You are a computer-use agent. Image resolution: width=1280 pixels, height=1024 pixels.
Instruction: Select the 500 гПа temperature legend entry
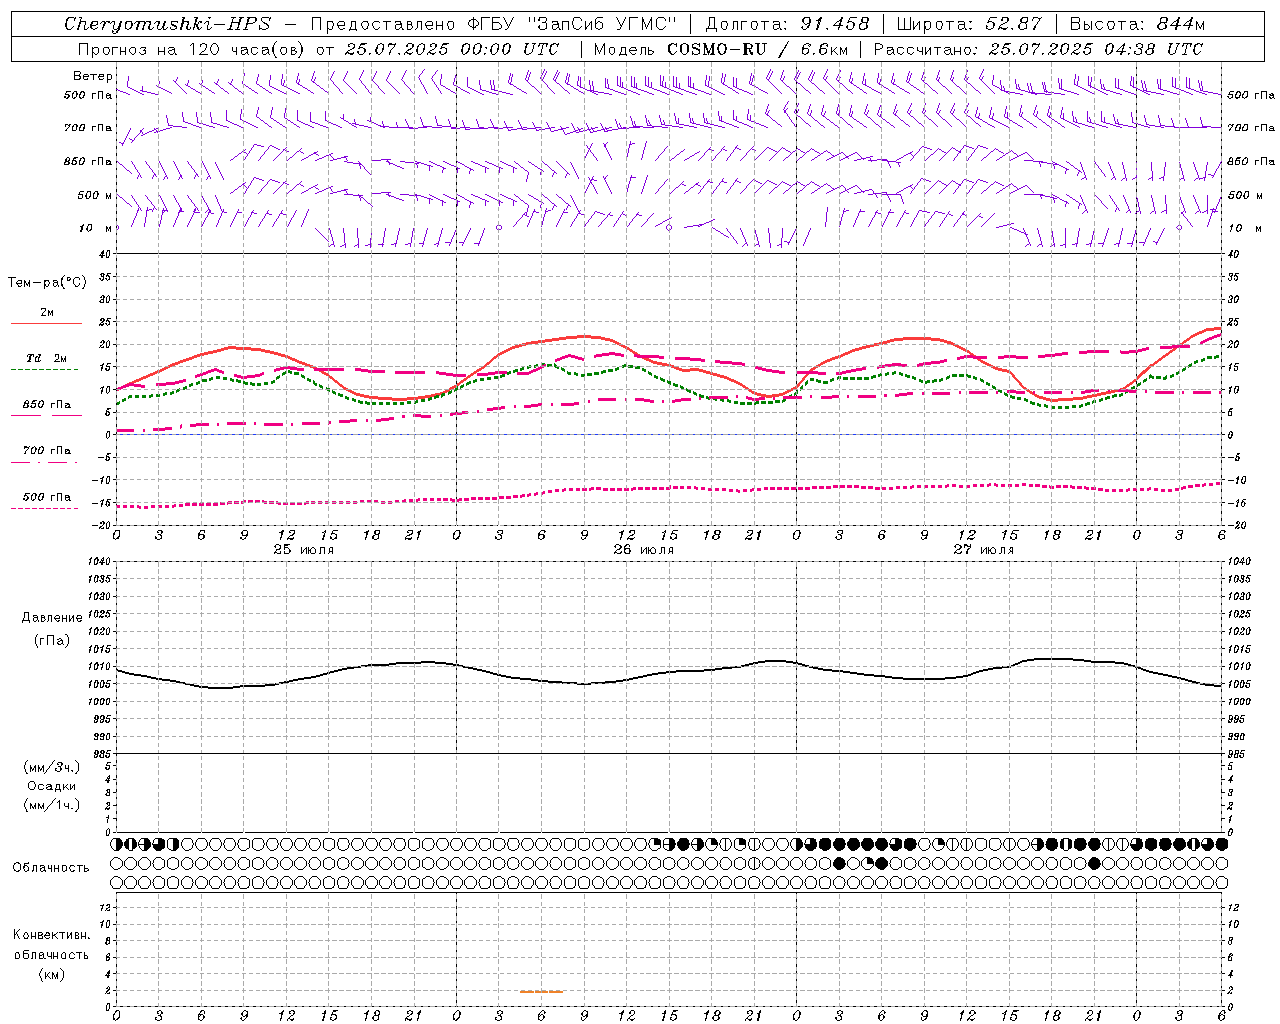point(47,497)
